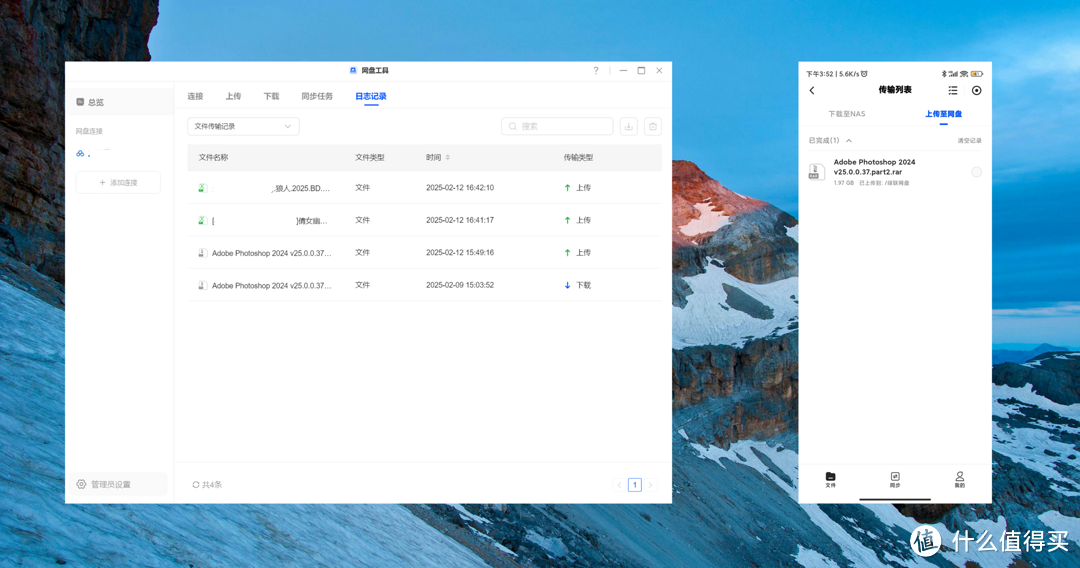Switch to the 下载至NAS tab
Screen dimensions: 1080x568
tap(846, 114)
